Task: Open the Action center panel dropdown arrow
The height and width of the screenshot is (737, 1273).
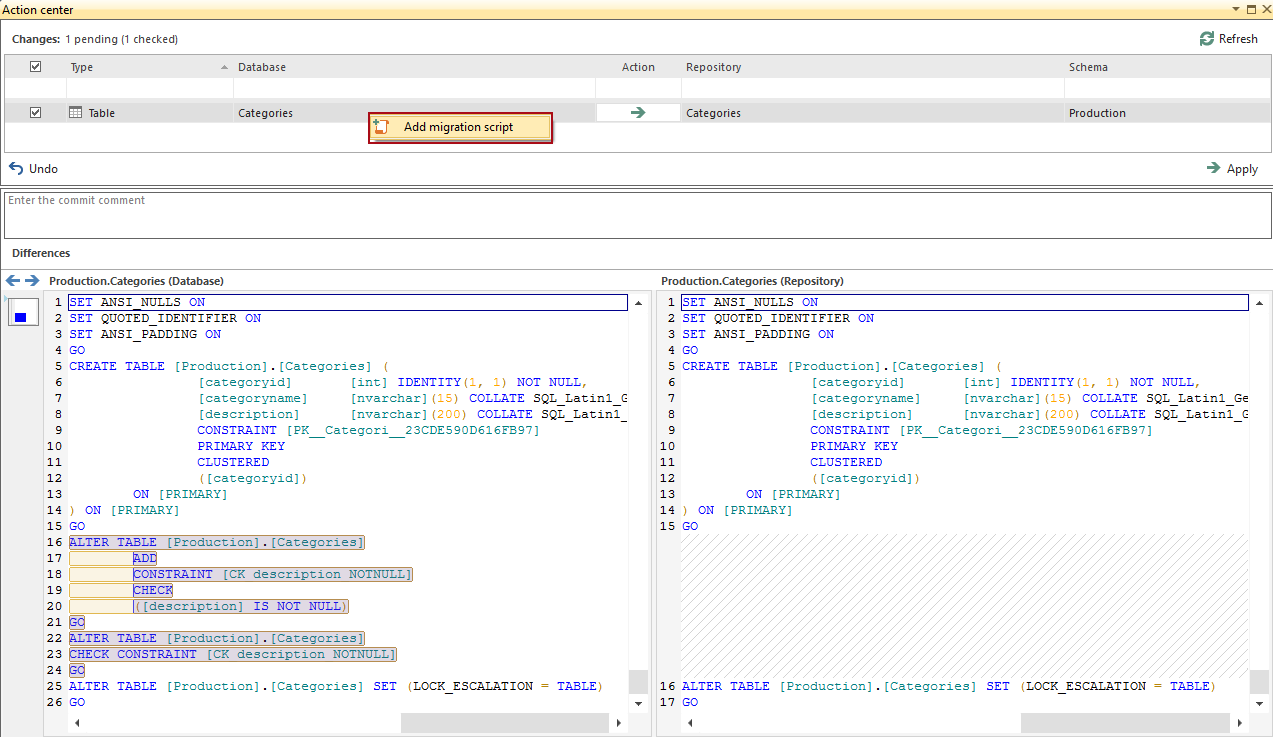Action: 1236,9
